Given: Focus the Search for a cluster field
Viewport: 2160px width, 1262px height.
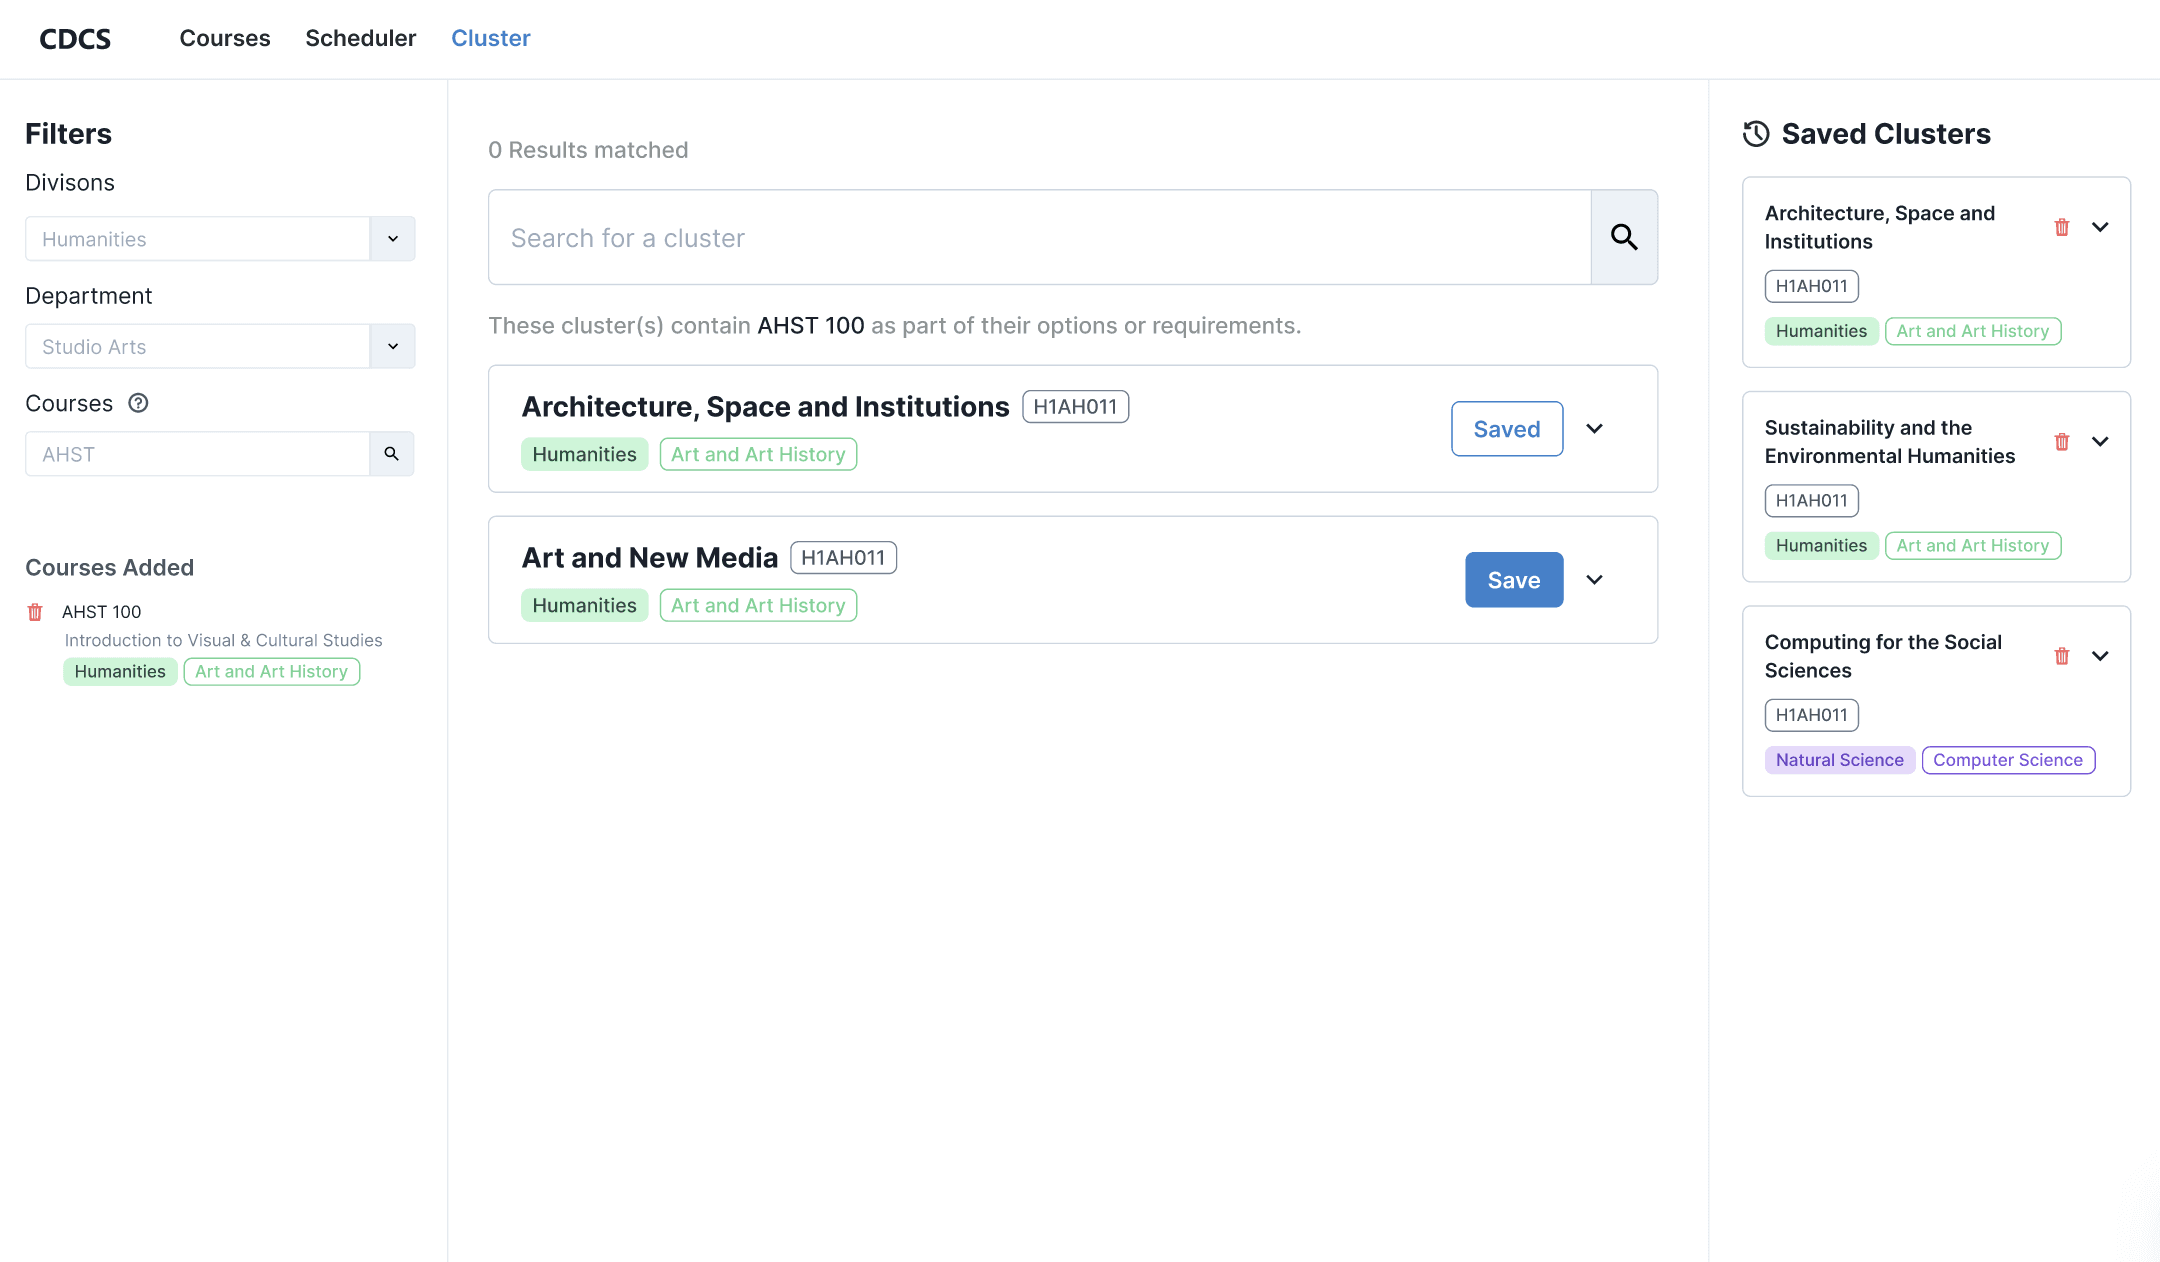Looking at the screenshot, I should click(1040, 238).
